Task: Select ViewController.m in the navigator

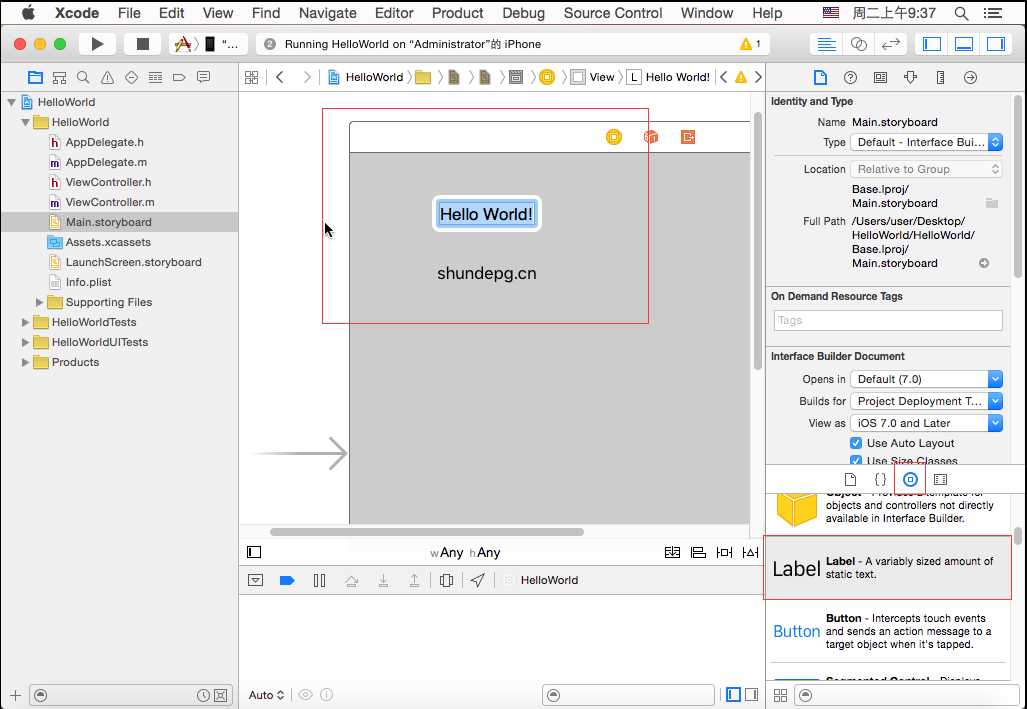Action: tap(110, 202)
